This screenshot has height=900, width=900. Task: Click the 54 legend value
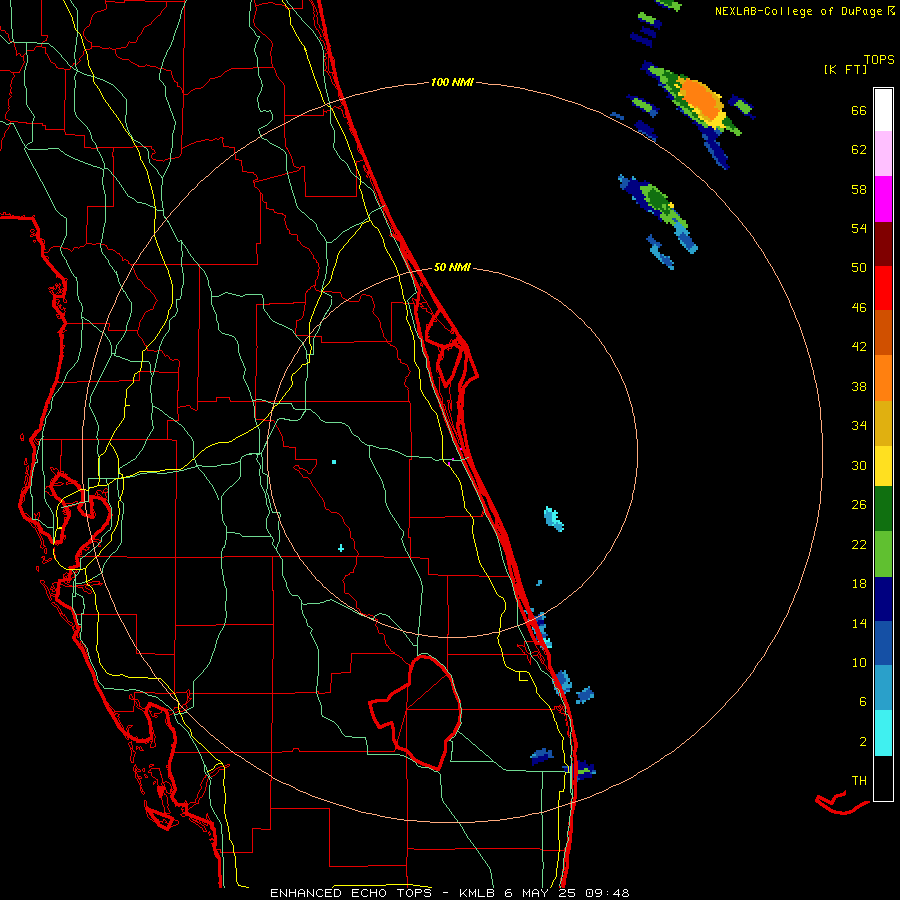(859, 228)
